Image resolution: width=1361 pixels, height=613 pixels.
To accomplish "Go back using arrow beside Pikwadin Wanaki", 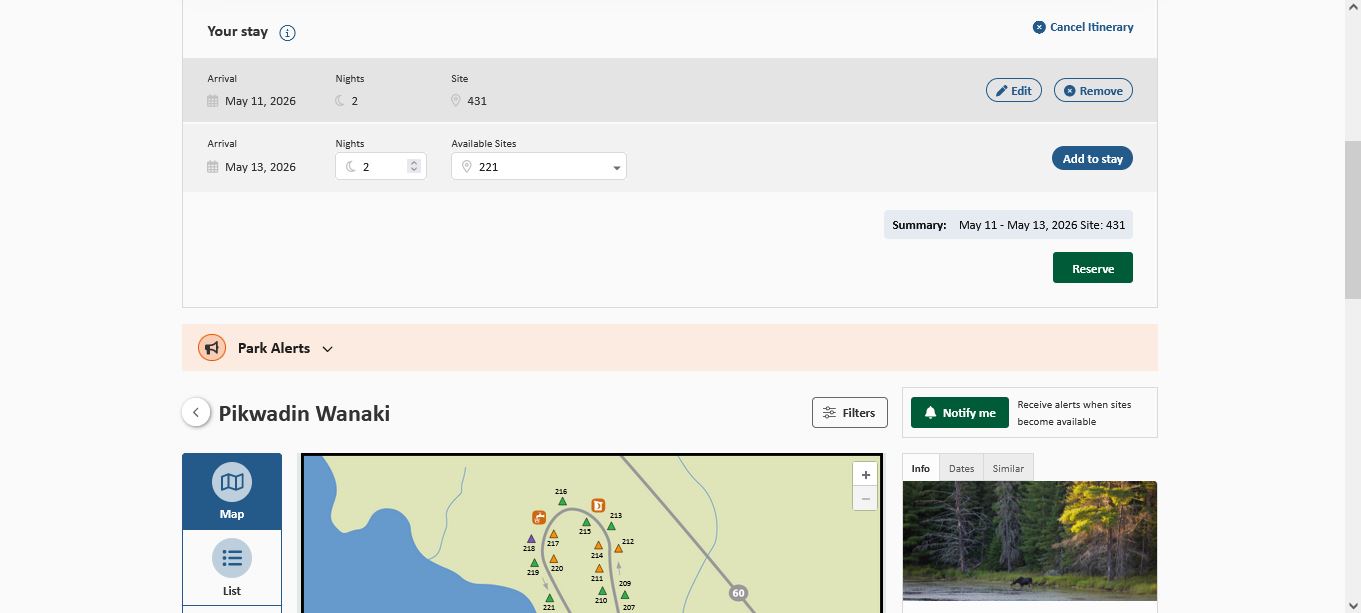I will [x=196, y=412].
